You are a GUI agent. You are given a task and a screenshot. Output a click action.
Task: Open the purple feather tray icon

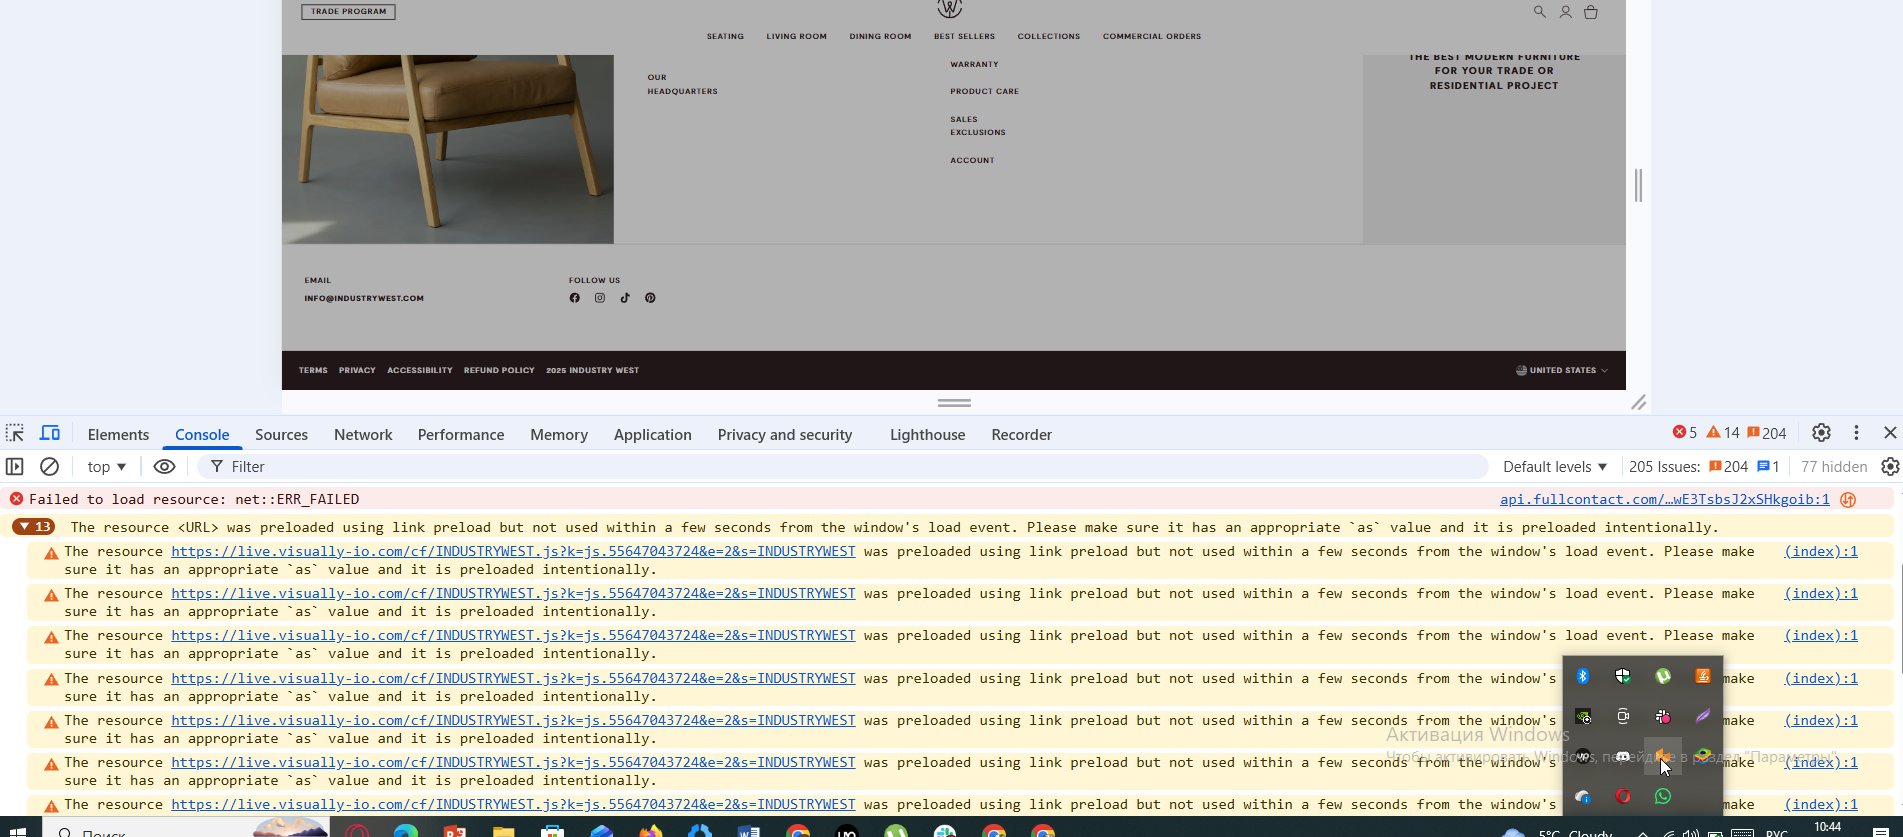1703,716
